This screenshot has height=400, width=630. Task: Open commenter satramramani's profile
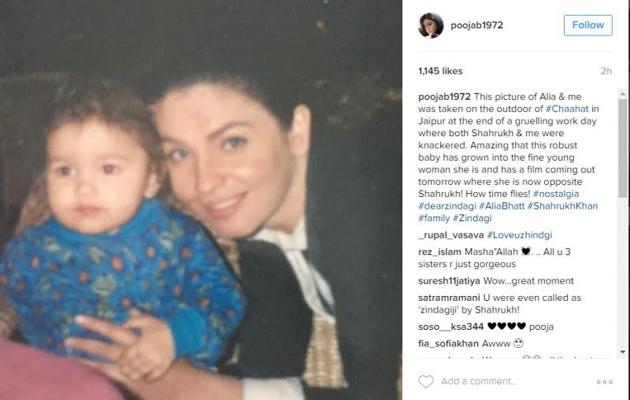coord(449,298)
